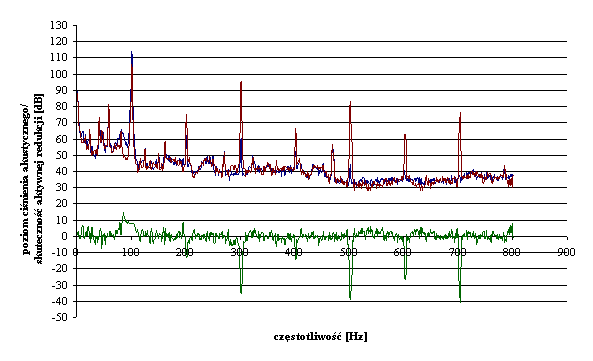Select the 500 label on the horizontal axis
This screenshot has width=593, height=361.
pos(349,252)
